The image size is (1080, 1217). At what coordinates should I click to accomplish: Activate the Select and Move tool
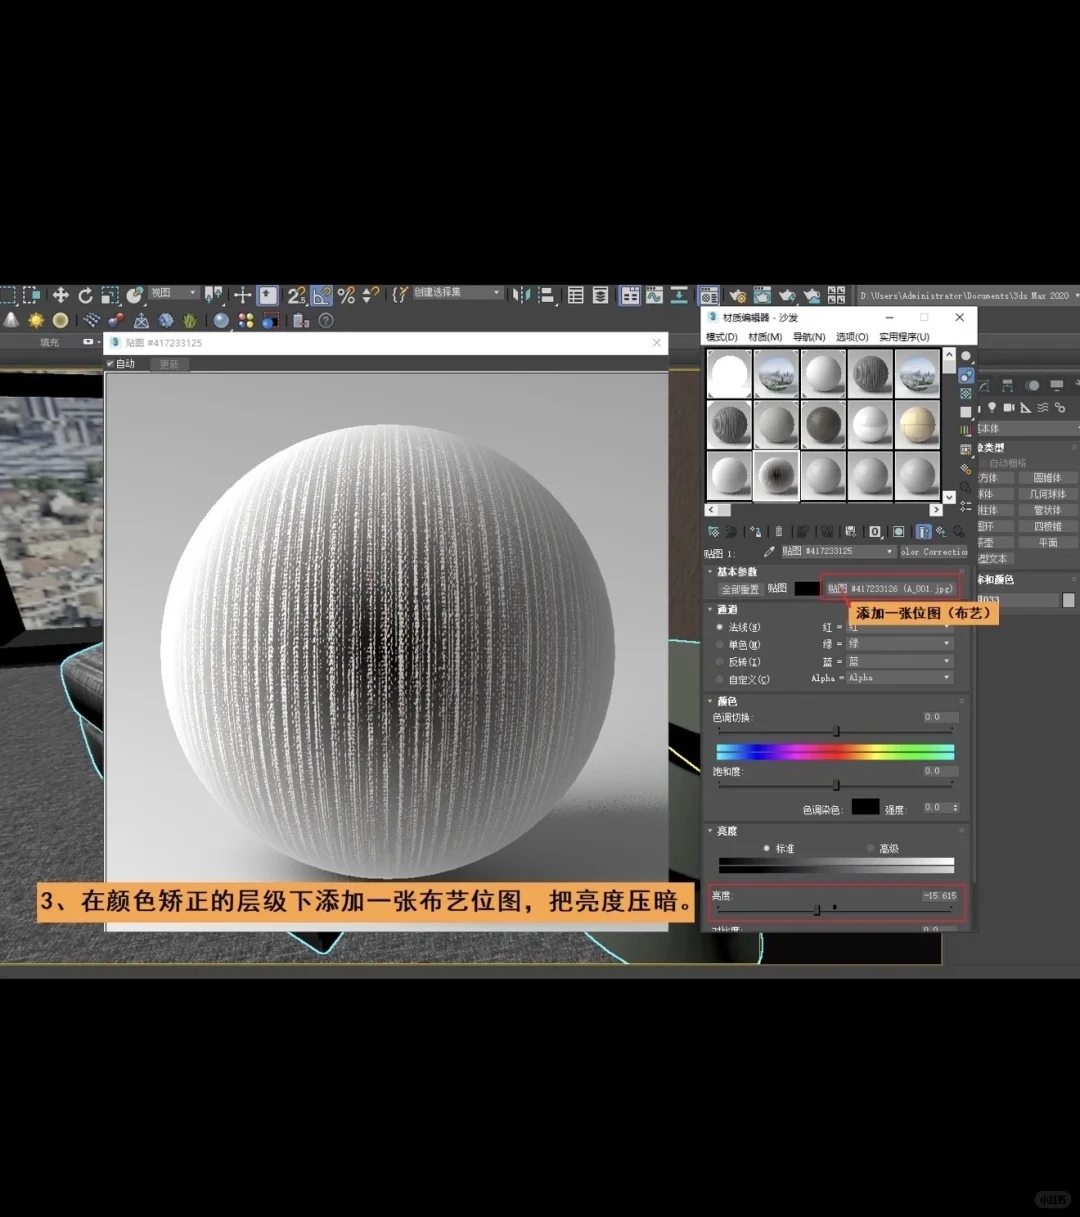click(x=60, y=295)
